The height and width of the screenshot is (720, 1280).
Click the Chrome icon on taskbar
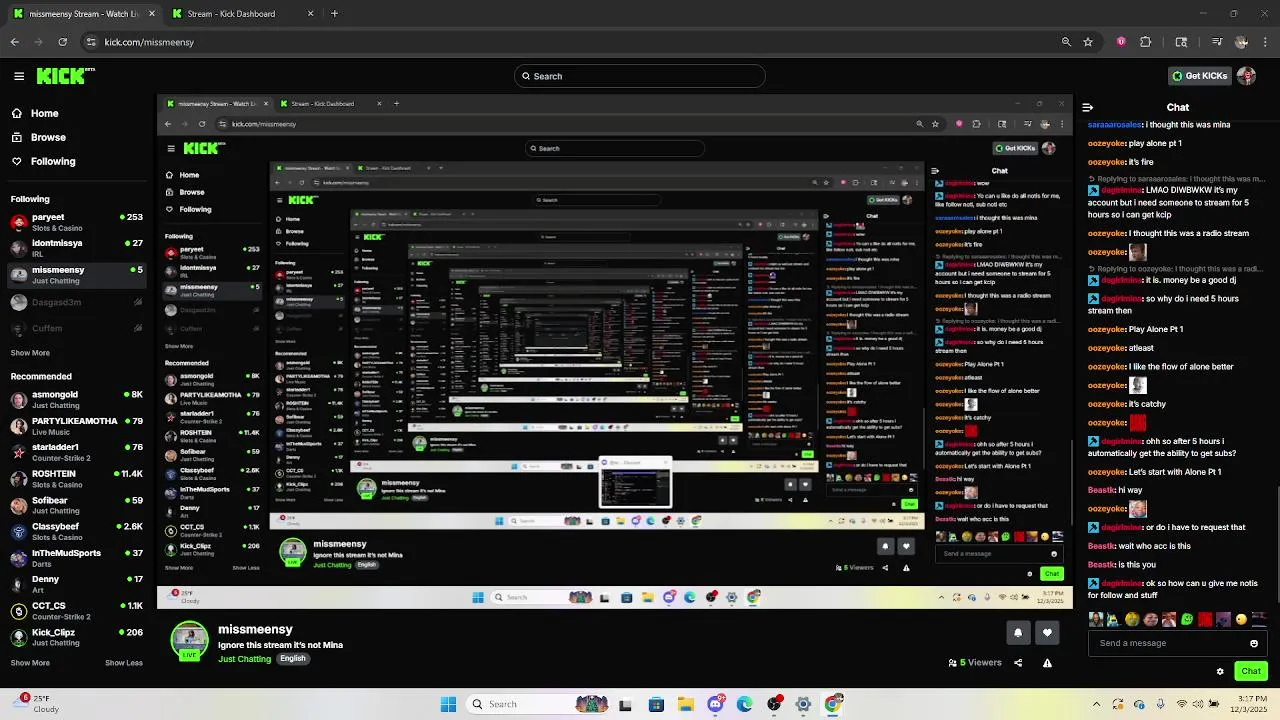pos(833,704)
